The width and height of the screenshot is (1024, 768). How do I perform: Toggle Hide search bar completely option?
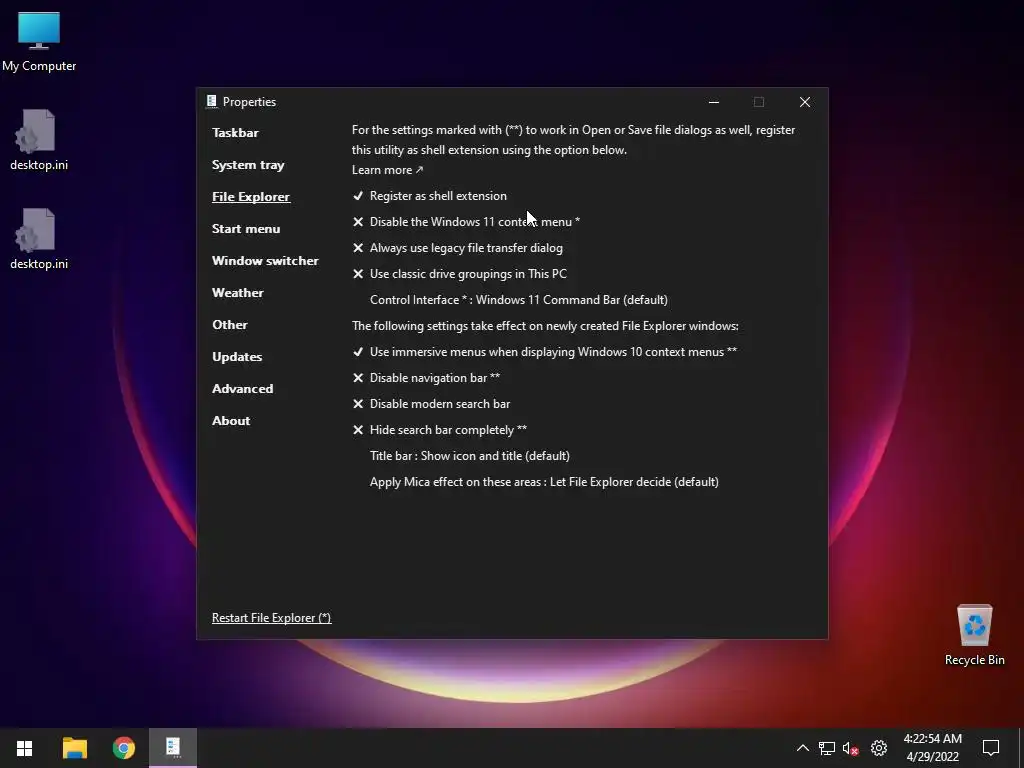[x=440, y=430]
